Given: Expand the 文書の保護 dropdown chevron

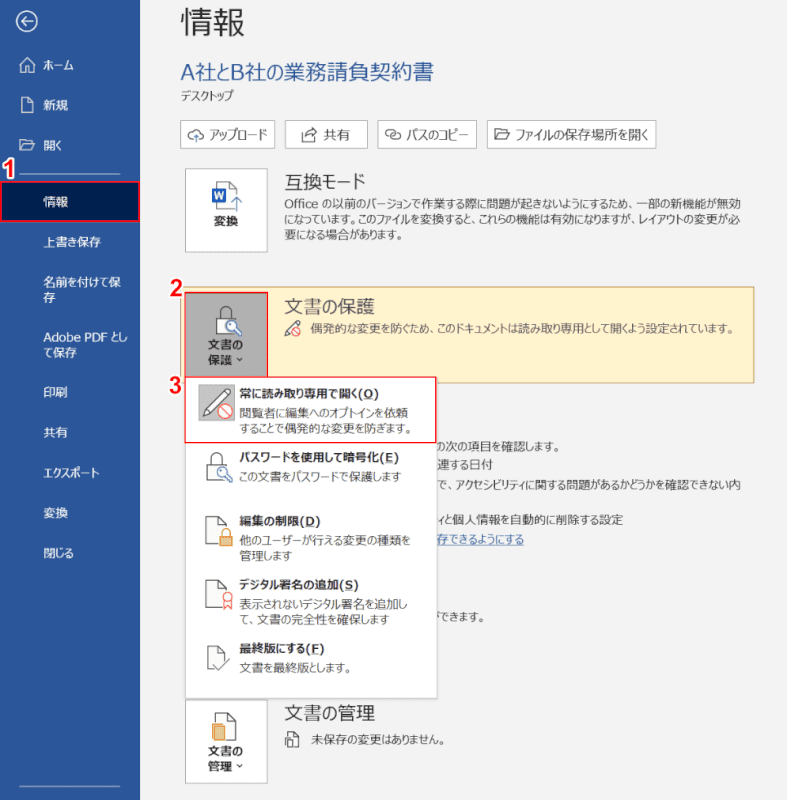Looking at the screenshot, I should pyautogui.click(x=240, y=360).
